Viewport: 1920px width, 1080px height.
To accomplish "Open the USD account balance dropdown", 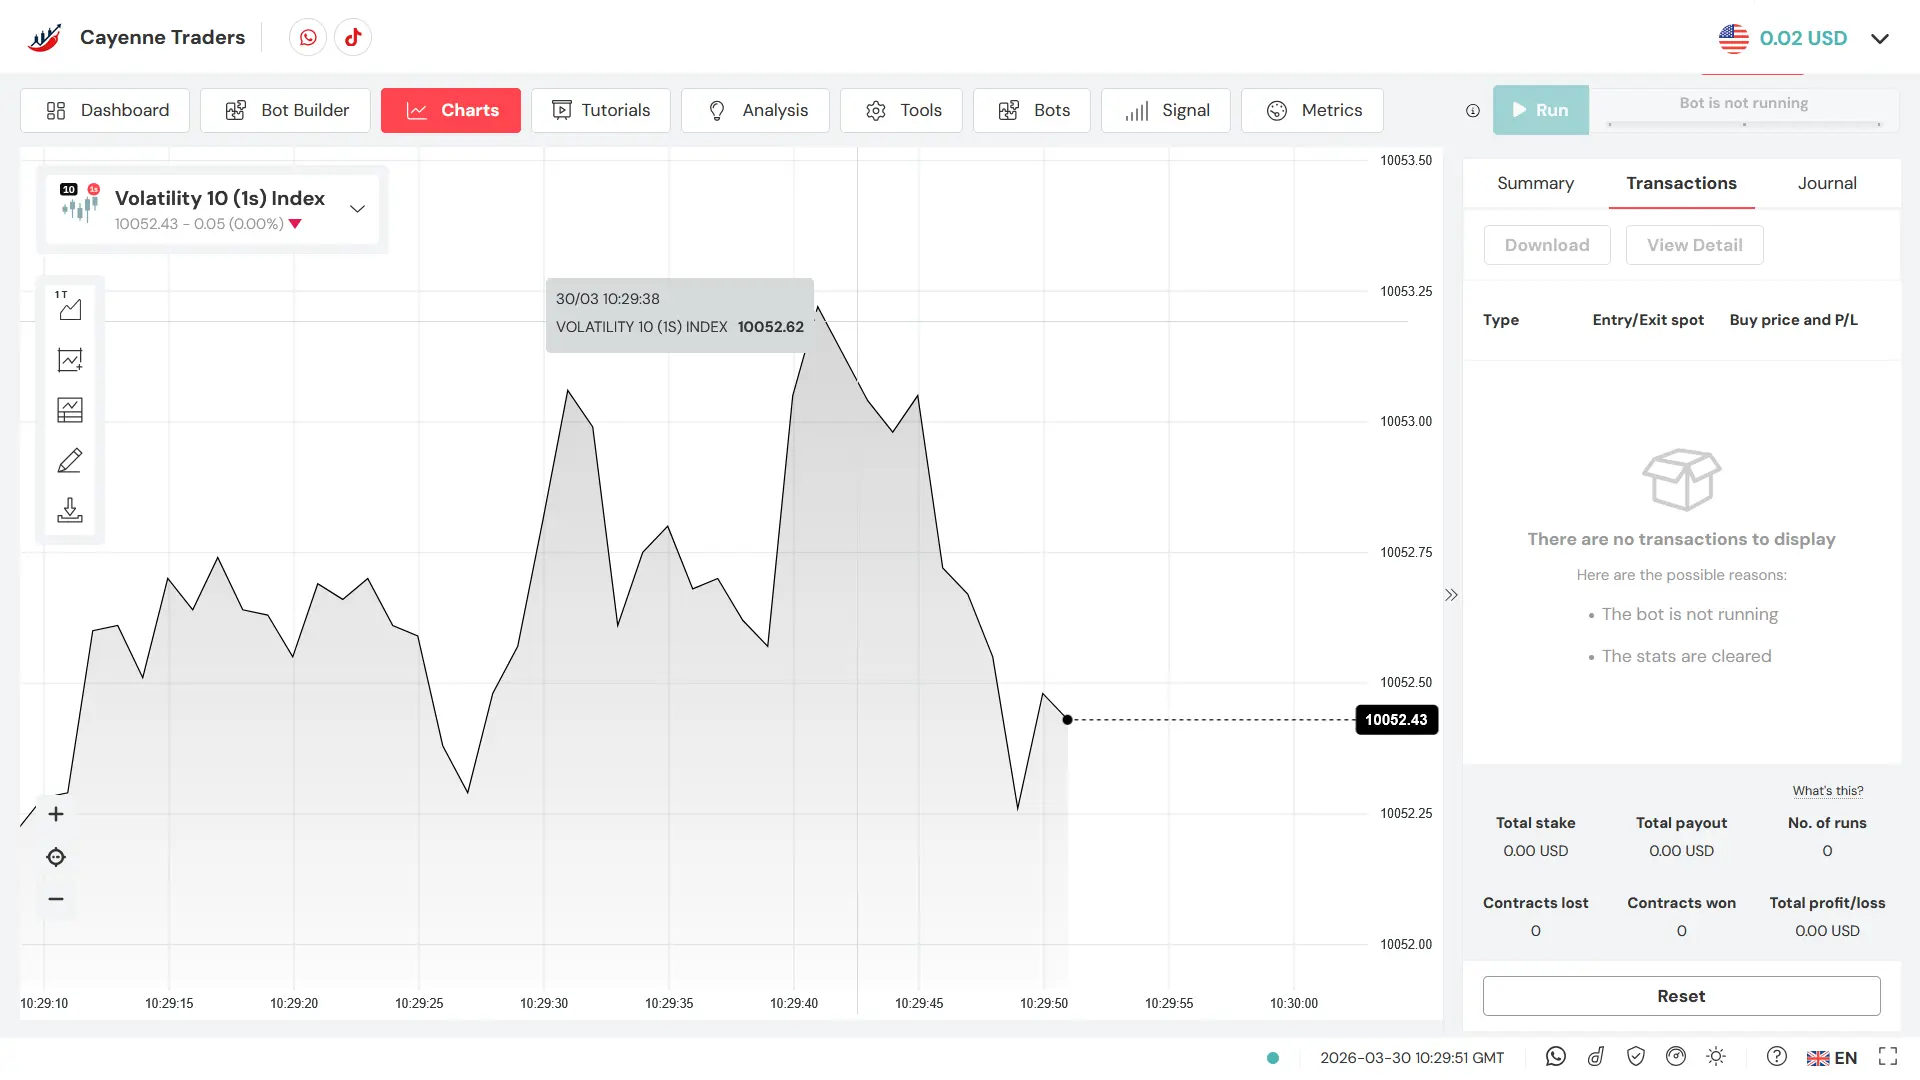I will (1880, 39).
